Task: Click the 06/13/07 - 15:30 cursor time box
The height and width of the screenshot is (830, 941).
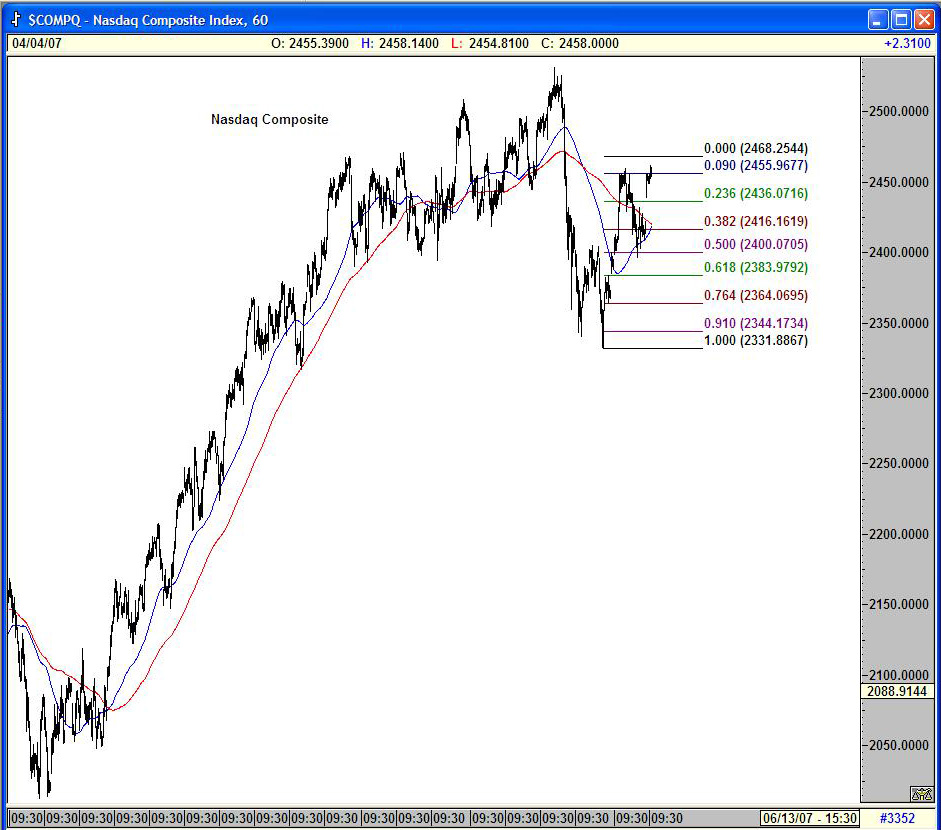Action: pos(810,818)
